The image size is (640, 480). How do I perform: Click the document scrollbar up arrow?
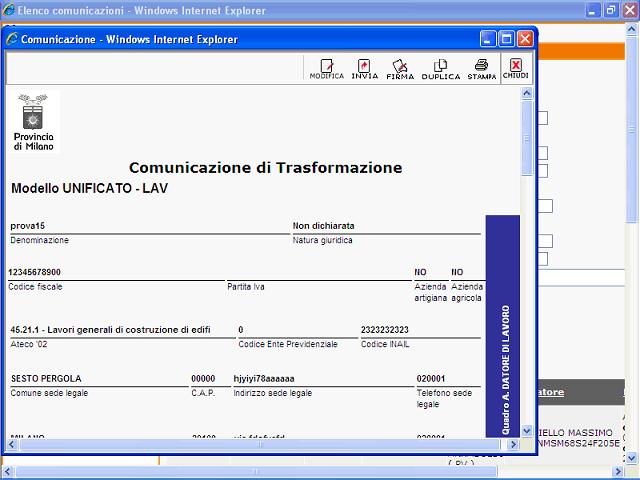pos(527,93)
